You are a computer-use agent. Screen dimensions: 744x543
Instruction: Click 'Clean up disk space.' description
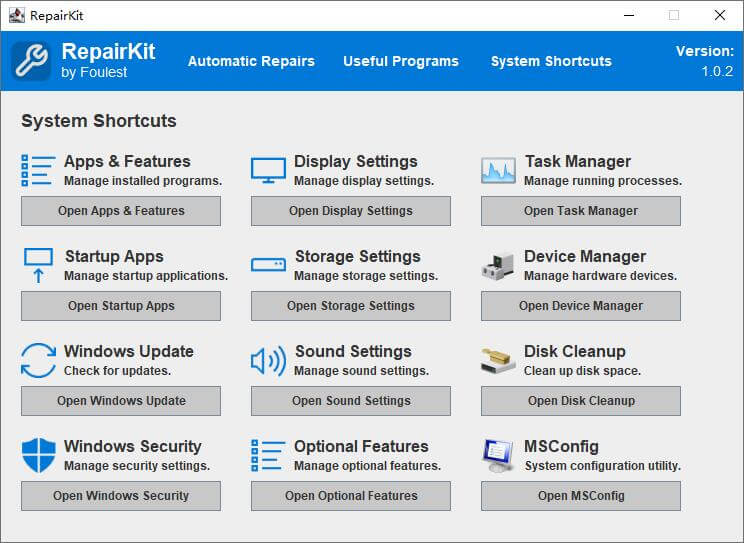582,371
